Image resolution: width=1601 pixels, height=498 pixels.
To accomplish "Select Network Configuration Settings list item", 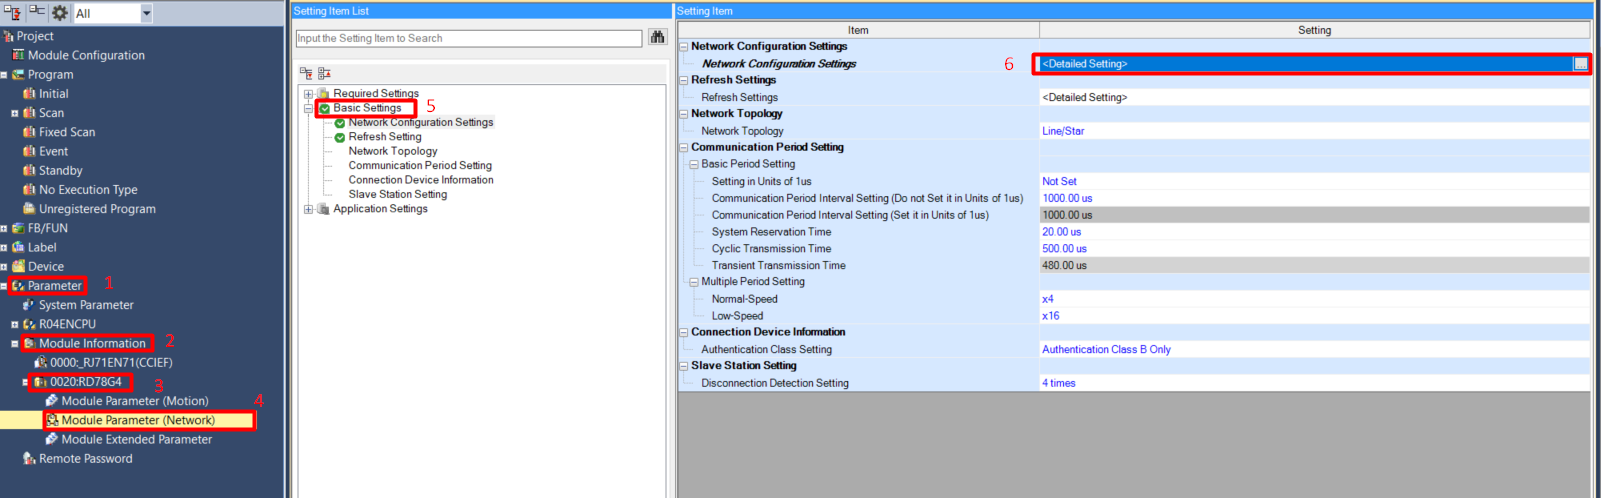I will tap(421, 122).
